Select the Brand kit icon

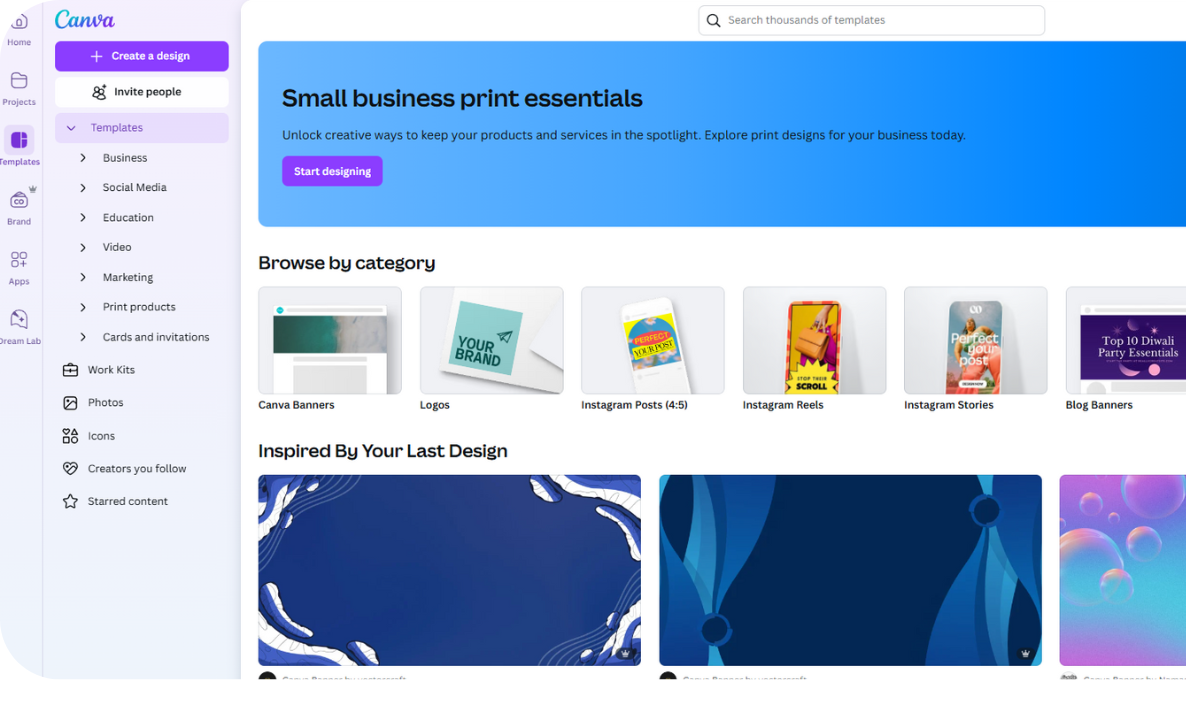19,200
